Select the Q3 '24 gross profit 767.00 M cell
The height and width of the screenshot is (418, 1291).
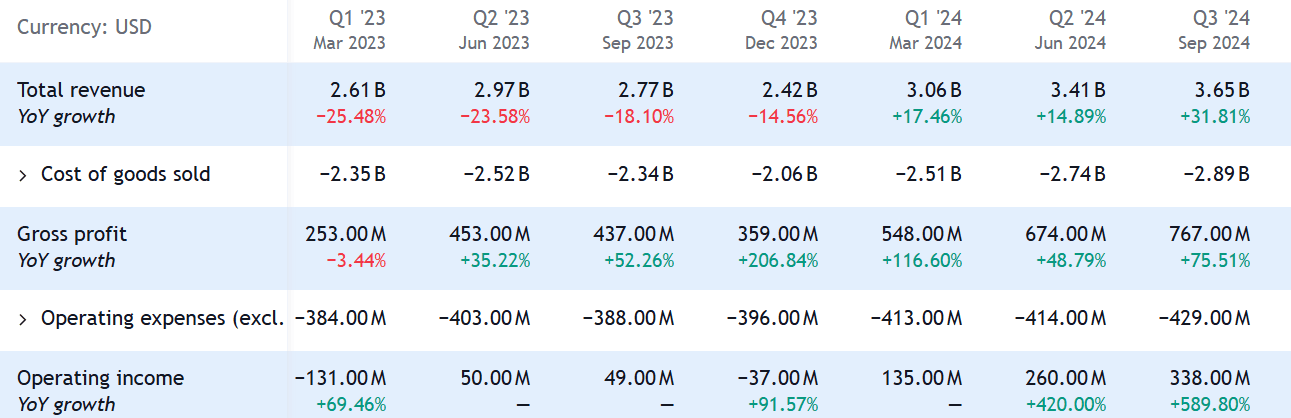point(1207,234)
